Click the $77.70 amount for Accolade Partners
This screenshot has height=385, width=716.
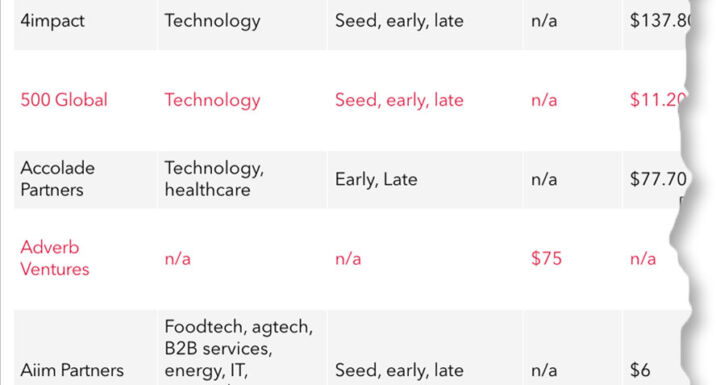658,179
